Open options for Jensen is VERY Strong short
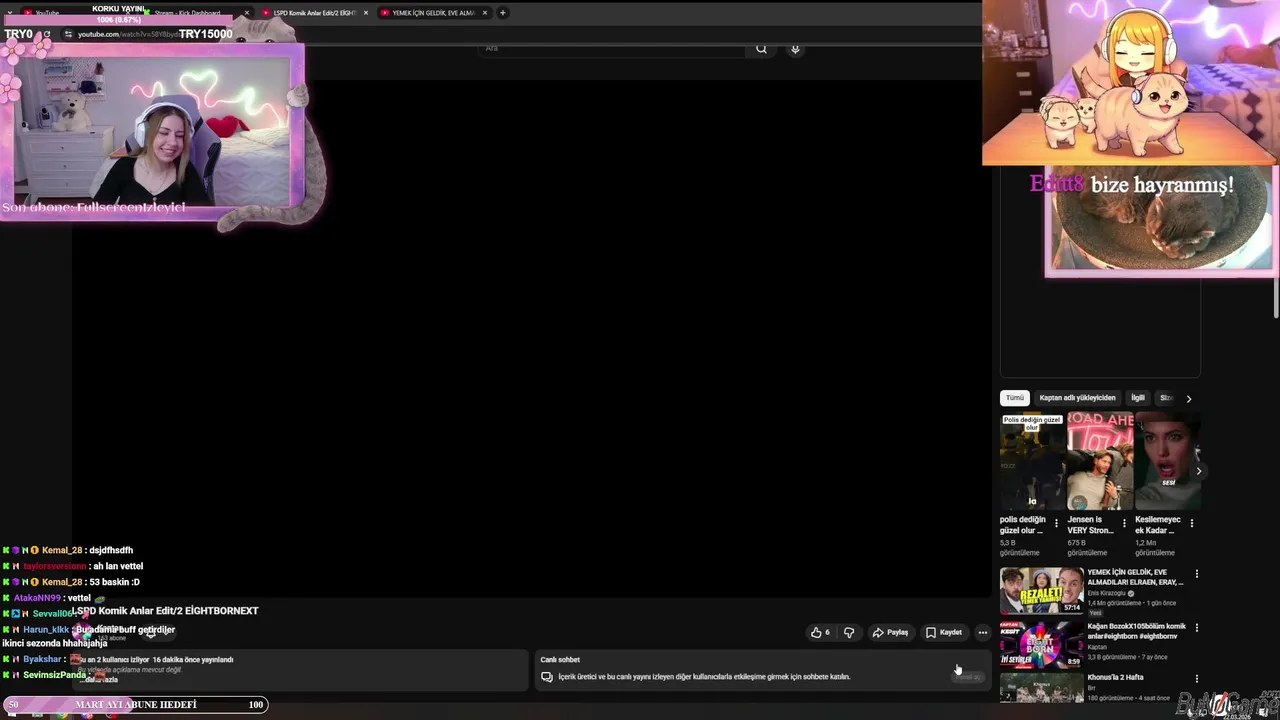1280x720 pixels. click(1124, 523)
